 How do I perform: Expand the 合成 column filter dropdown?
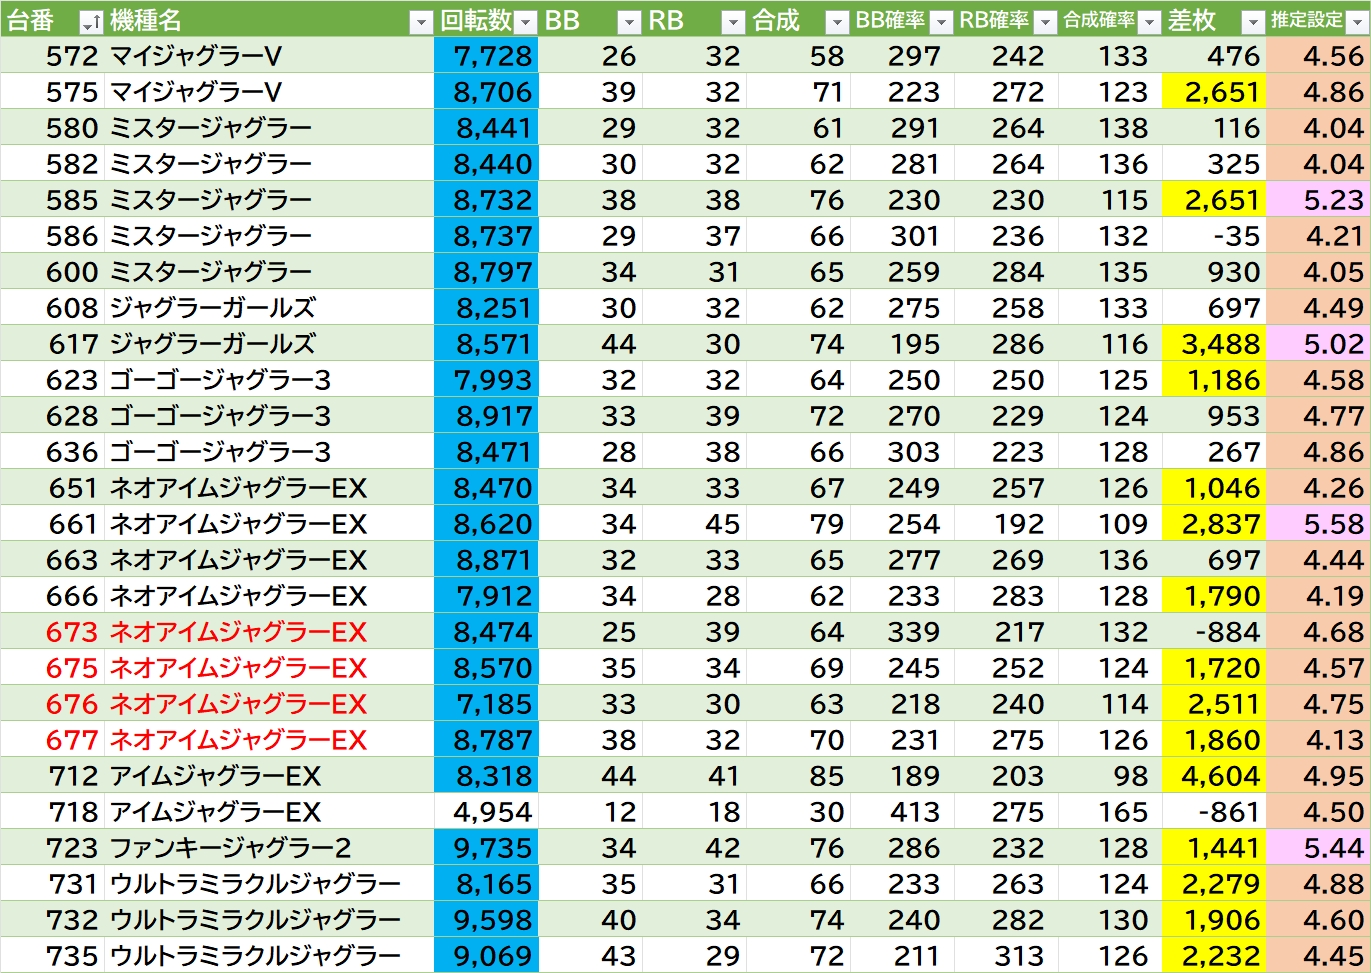(837, 22)
